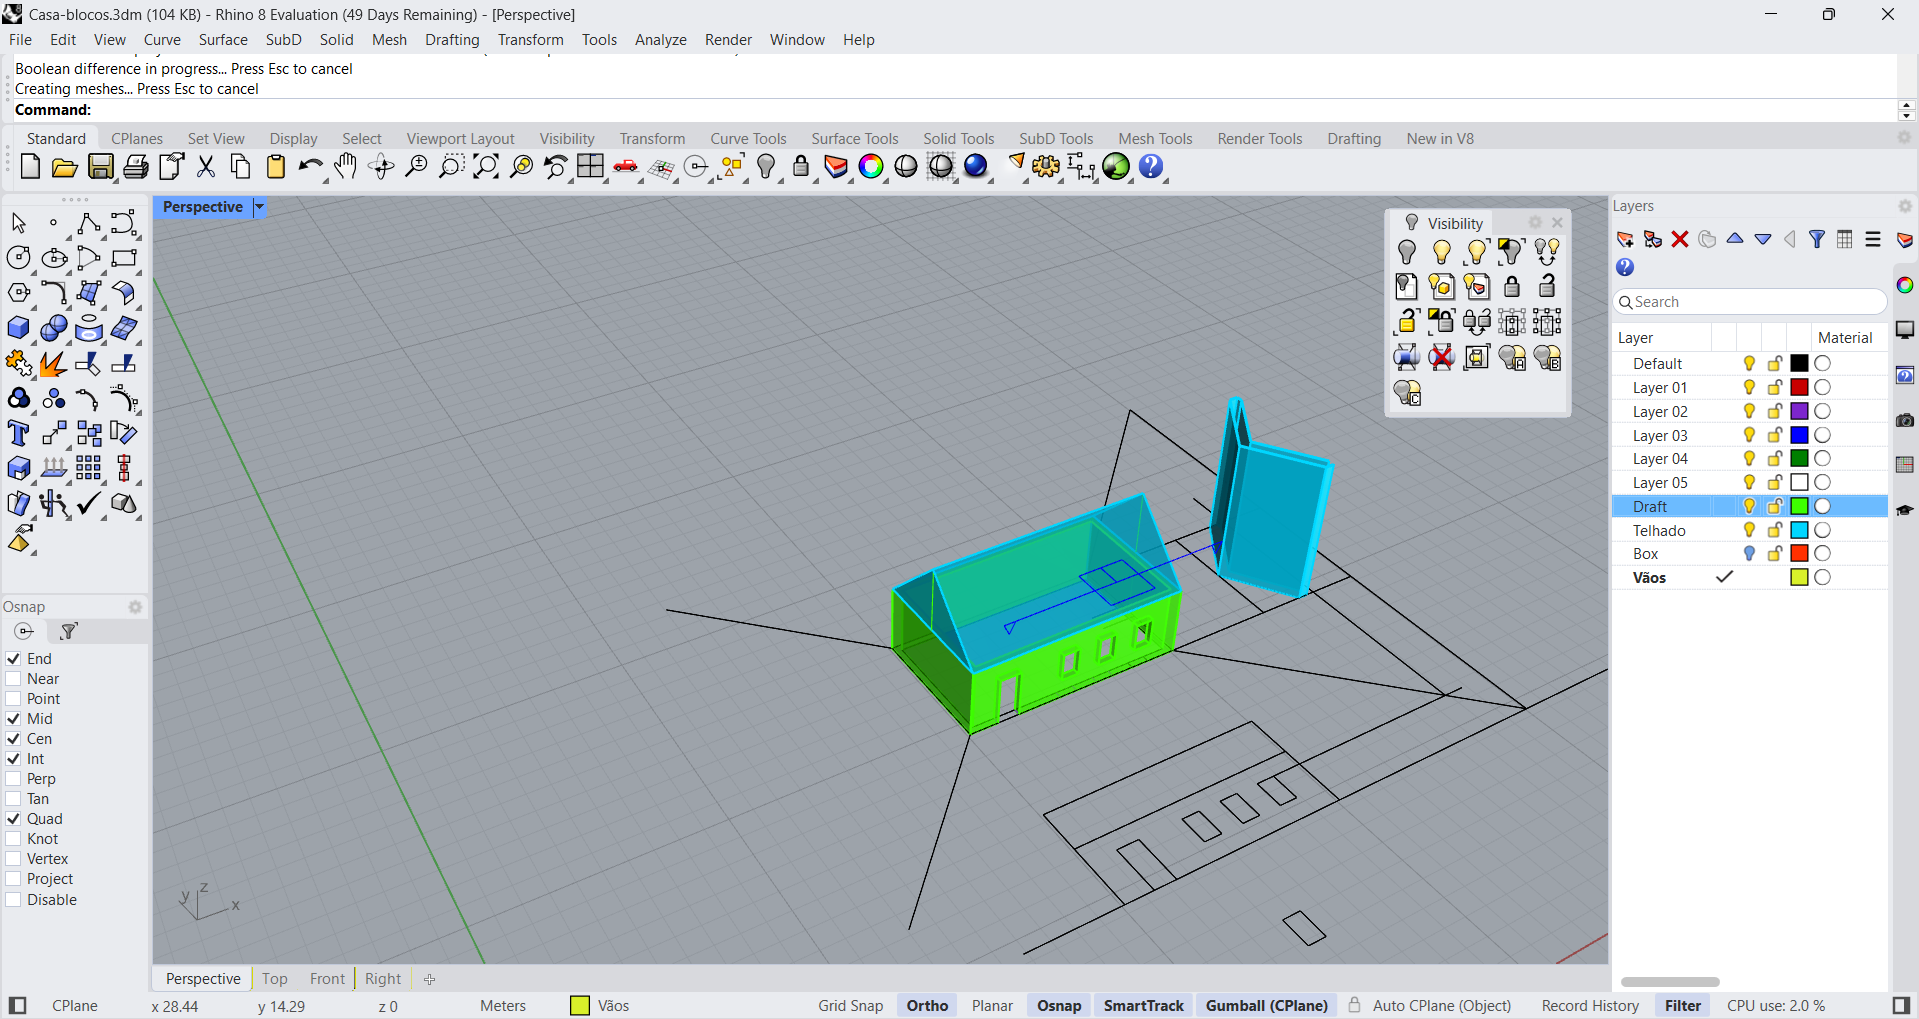Toggle the Ortho status bar button
Image resolution: width=1919 pixels, height=1019 pixels.
927,1006
